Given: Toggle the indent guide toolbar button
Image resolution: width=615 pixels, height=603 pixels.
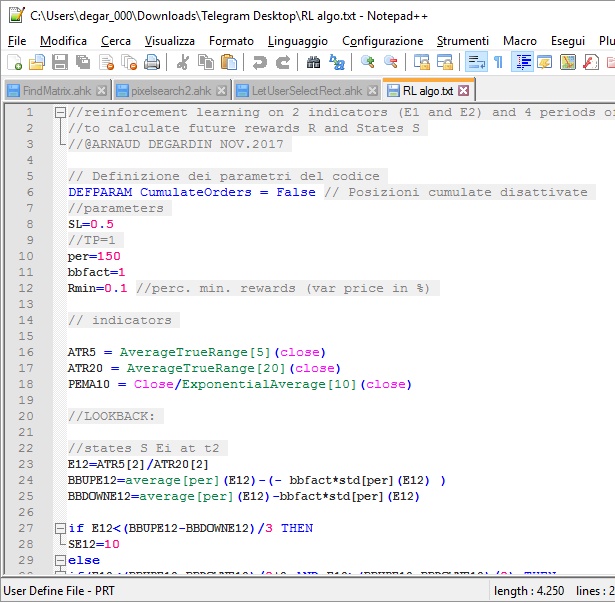Looking at the screenshot, I should point(522,62).
